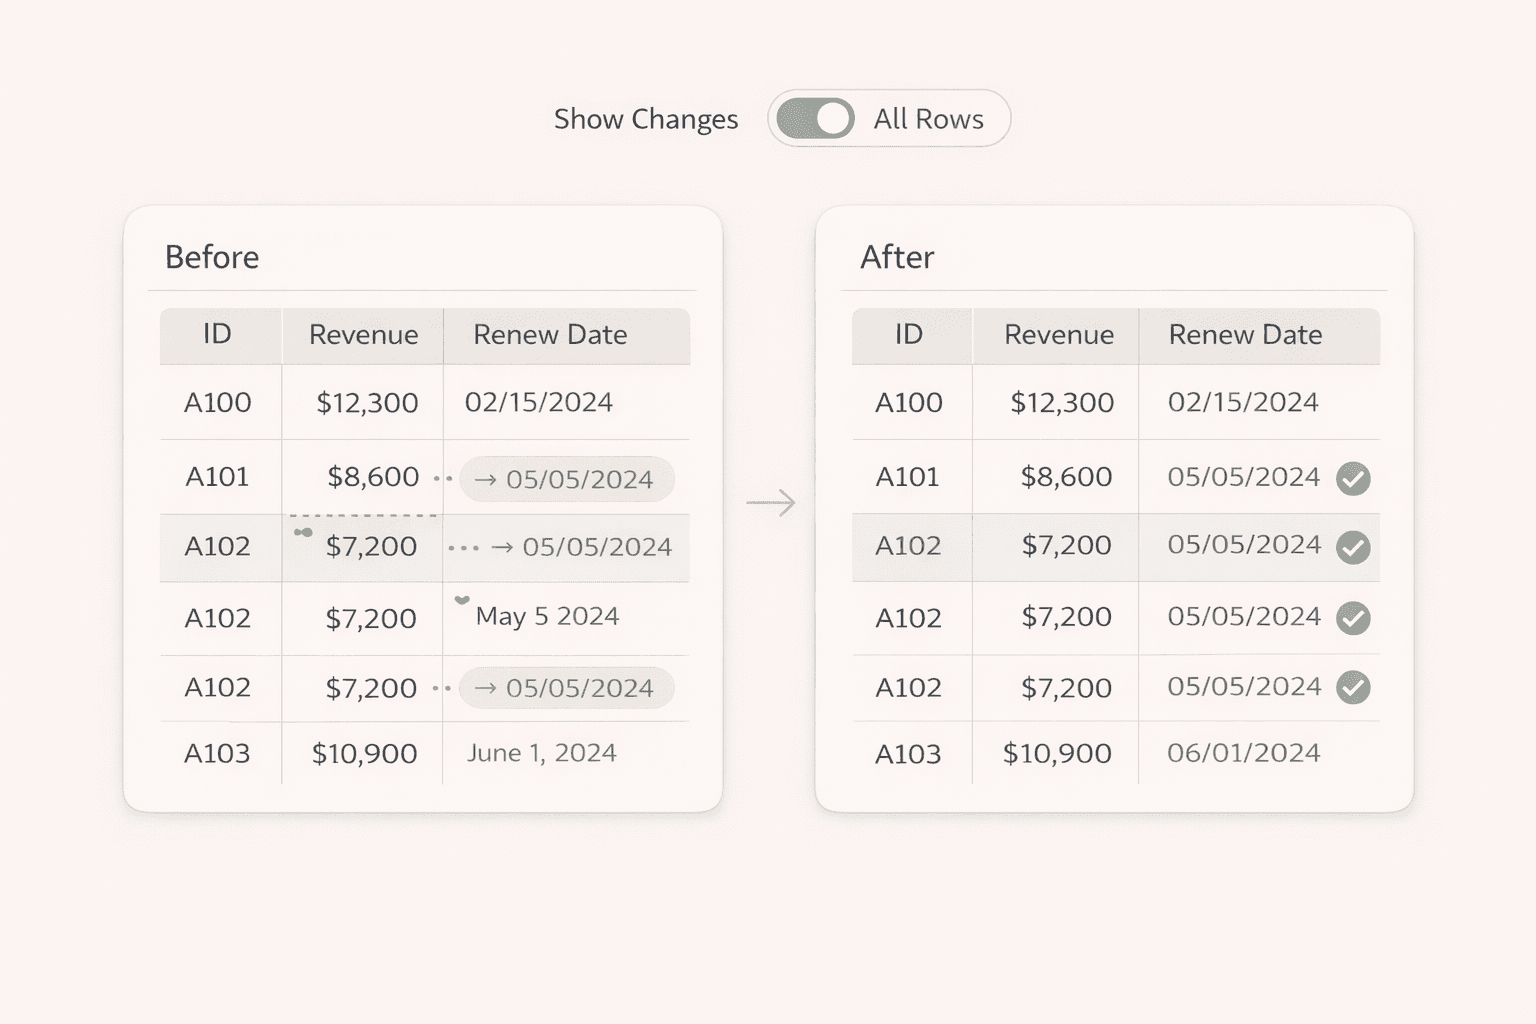Image resolution: width=1536 pixels, height=1024 pixels.
Task: Select A101 in the Before table
Action: (217, 477)
